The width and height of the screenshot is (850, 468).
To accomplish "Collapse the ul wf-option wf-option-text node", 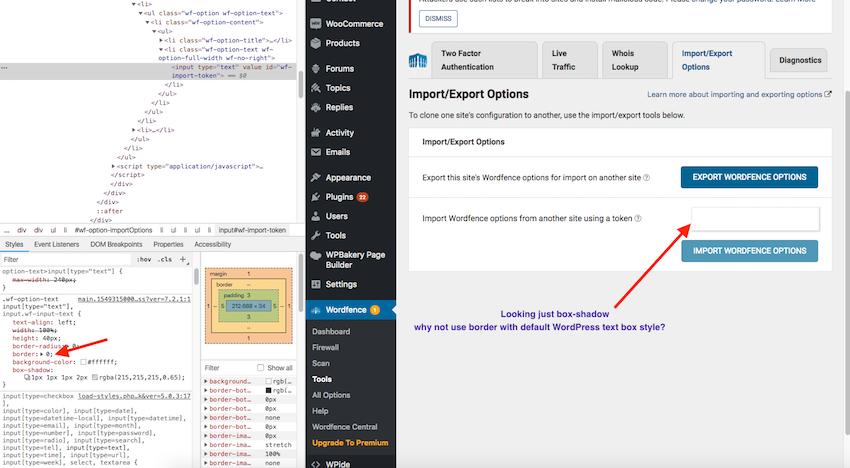I will pyautogui.click(x=140, y=13).
